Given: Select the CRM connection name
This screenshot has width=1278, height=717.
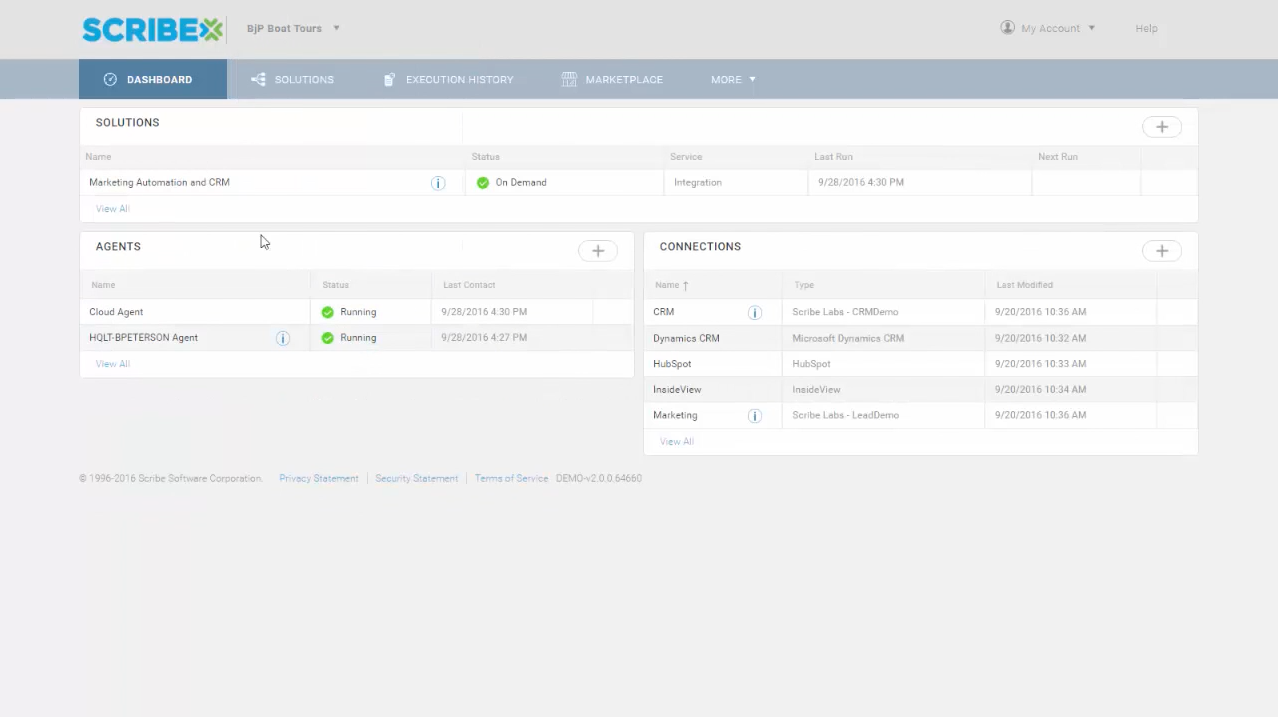Looking at the screenshot, I should [x=663, y=312].
